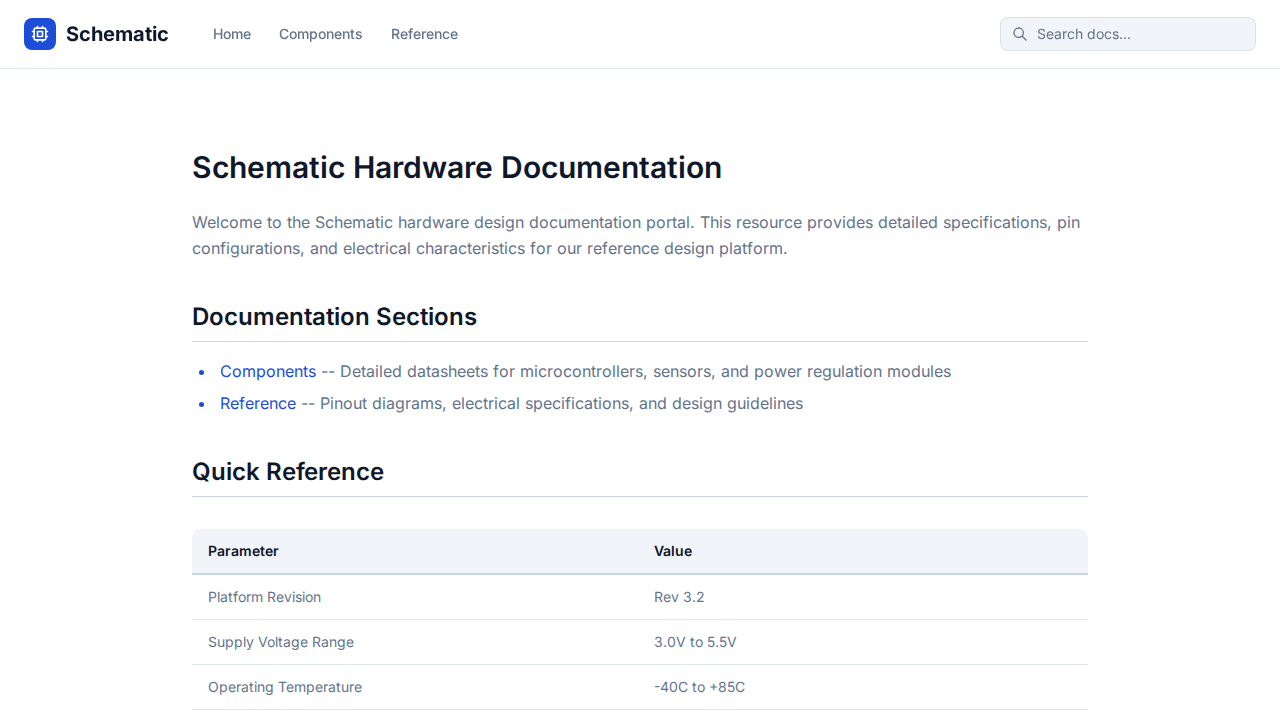Click the magnifier icon in search box
Viewport: 1280px width, 720px height.
tap(1020, 34)
